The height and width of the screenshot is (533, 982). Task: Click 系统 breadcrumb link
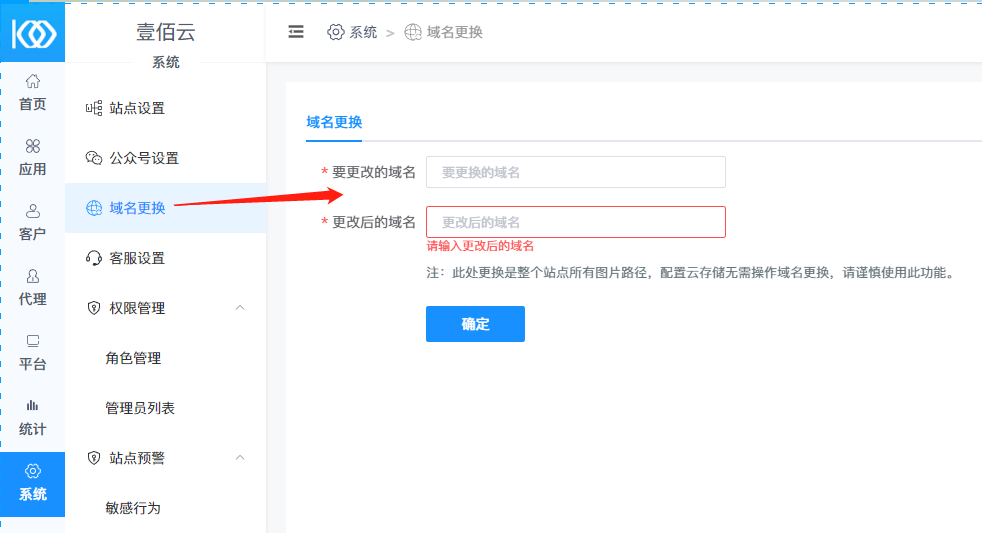point(363,32)
